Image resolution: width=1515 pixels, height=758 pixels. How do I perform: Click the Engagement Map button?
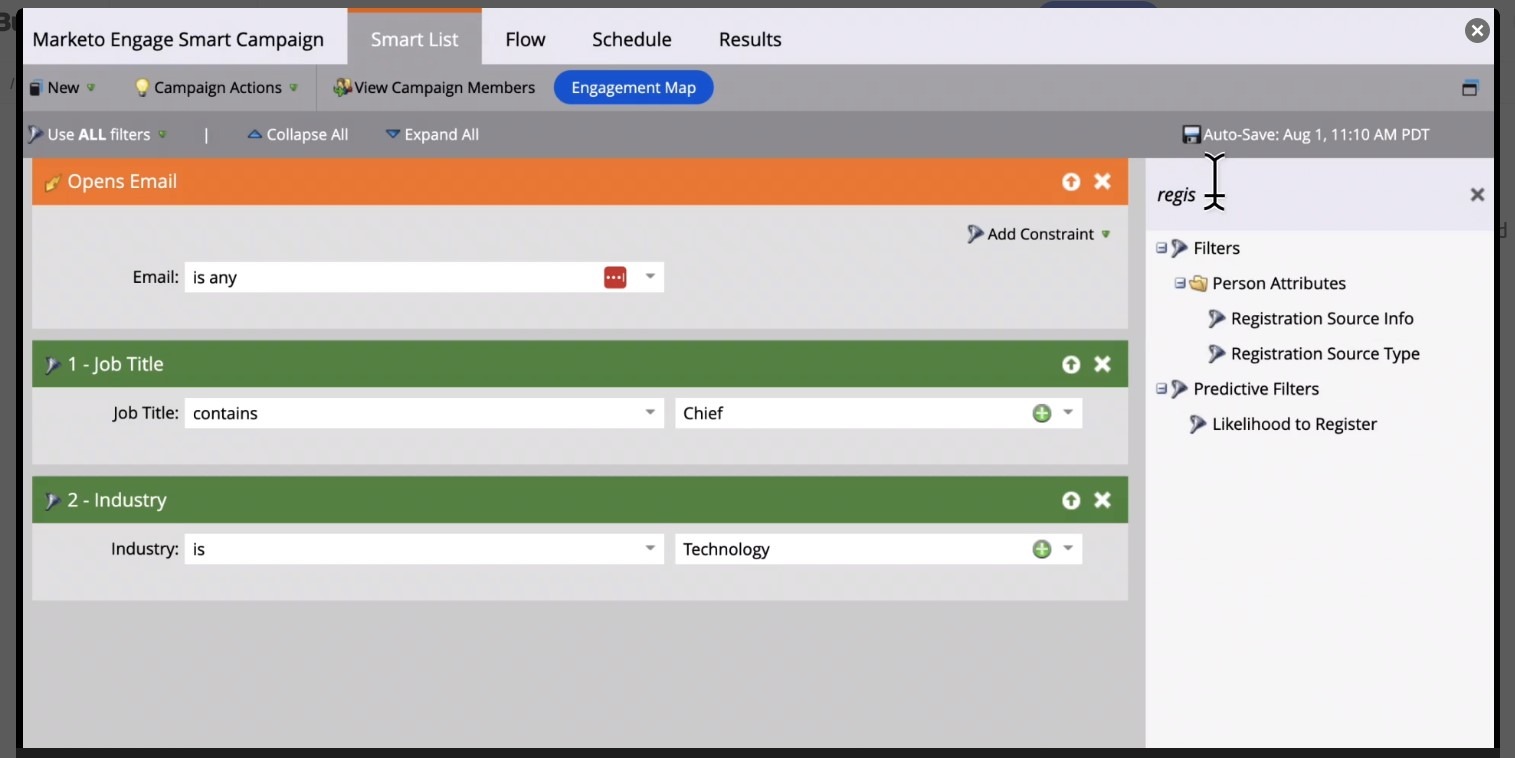[x=633, y=87]
